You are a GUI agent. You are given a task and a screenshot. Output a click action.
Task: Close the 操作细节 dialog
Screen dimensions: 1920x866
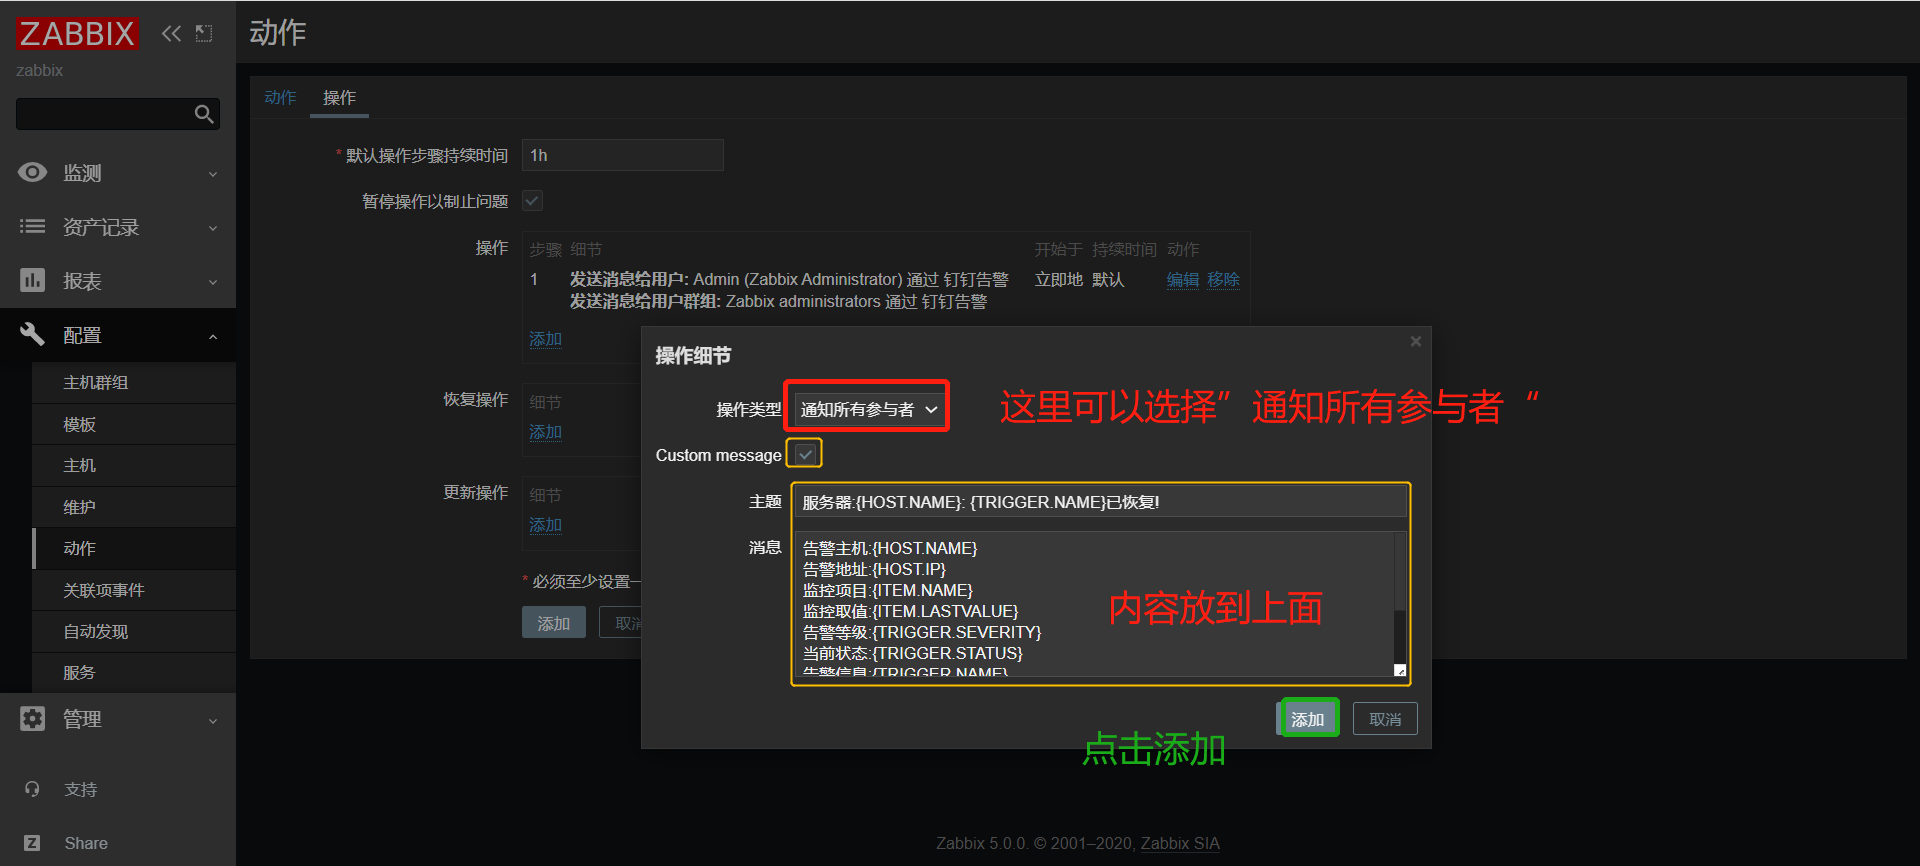(x=1415, y=342)
